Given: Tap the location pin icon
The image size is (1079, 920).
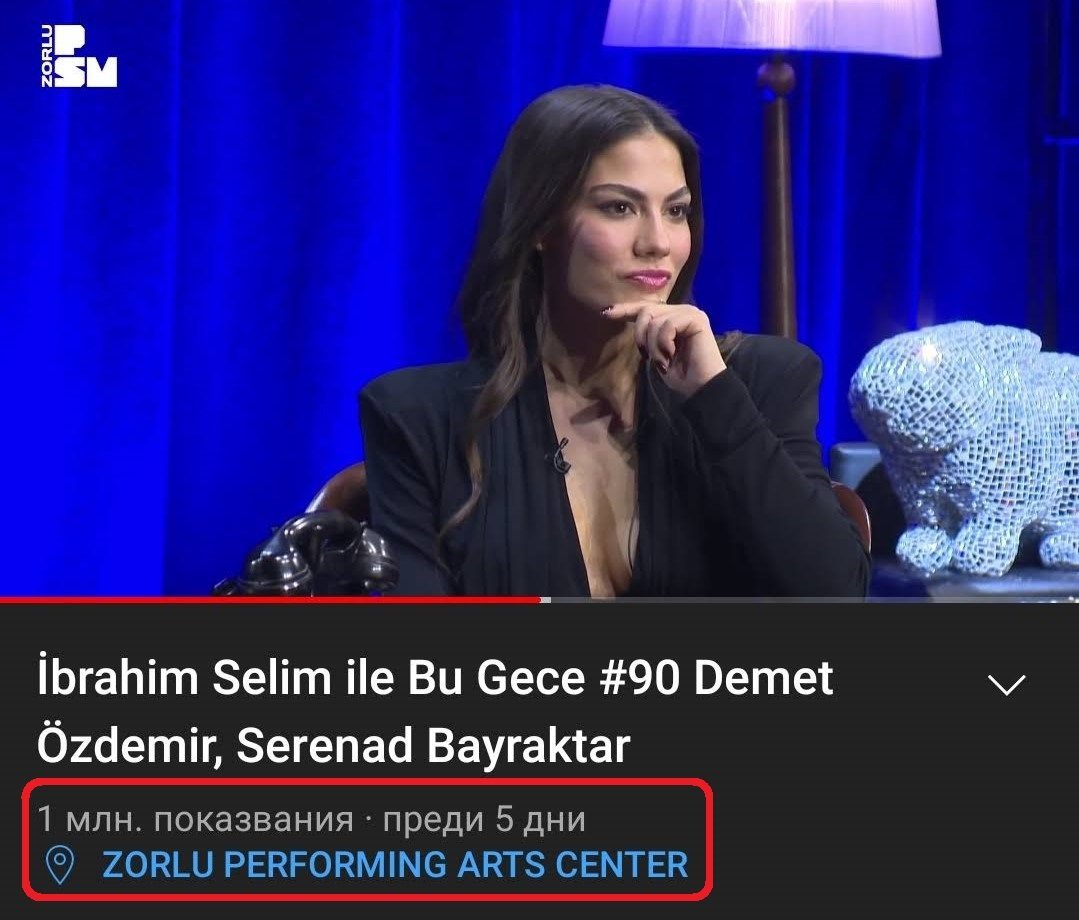Looking at the screenshot, I should click(59, 866).
